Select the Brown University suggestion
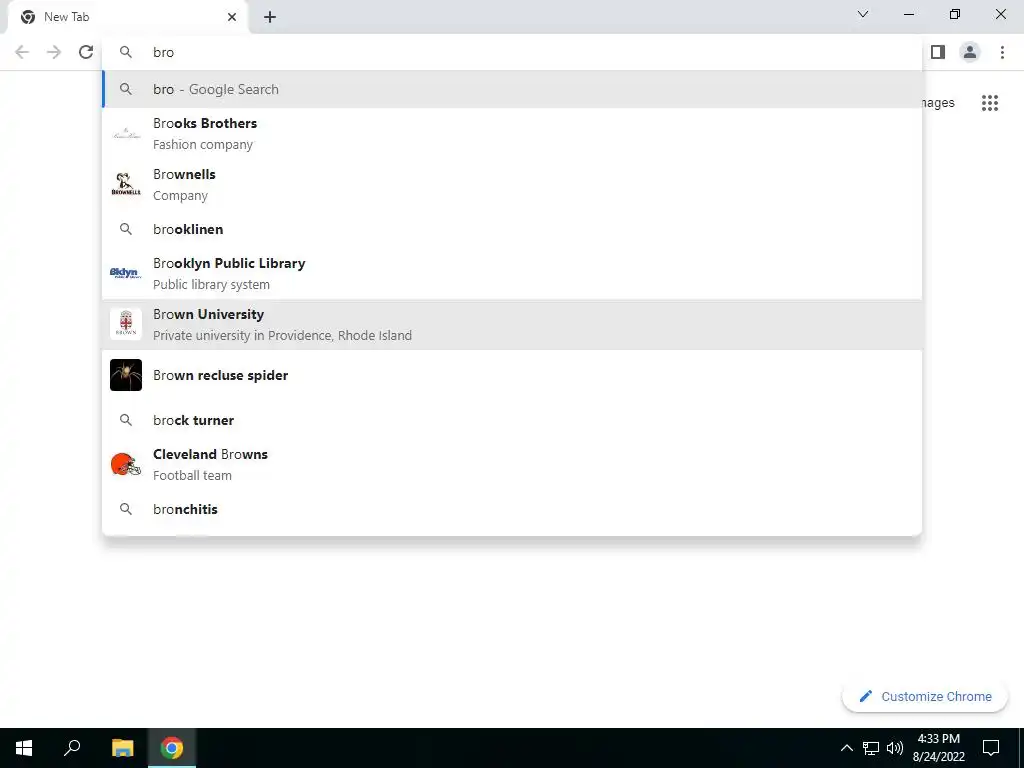This screenshot has height=768, width=1024. pyautogui.click(x=512, y=325)
